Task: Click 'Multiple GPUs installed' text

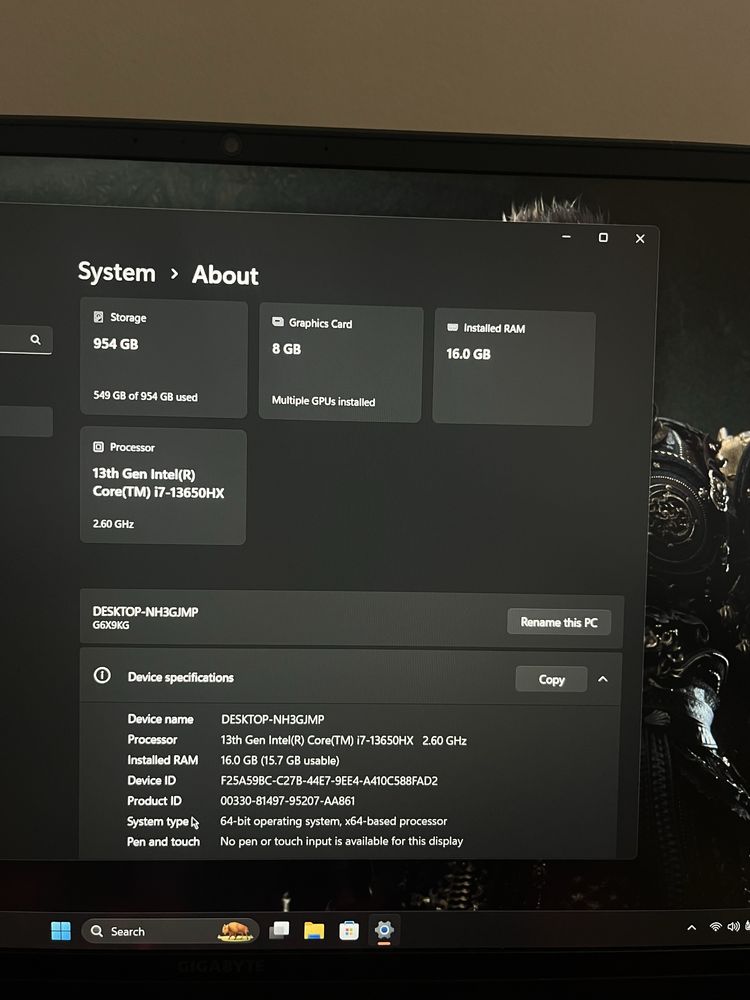Action: click(x=323, y=401)
